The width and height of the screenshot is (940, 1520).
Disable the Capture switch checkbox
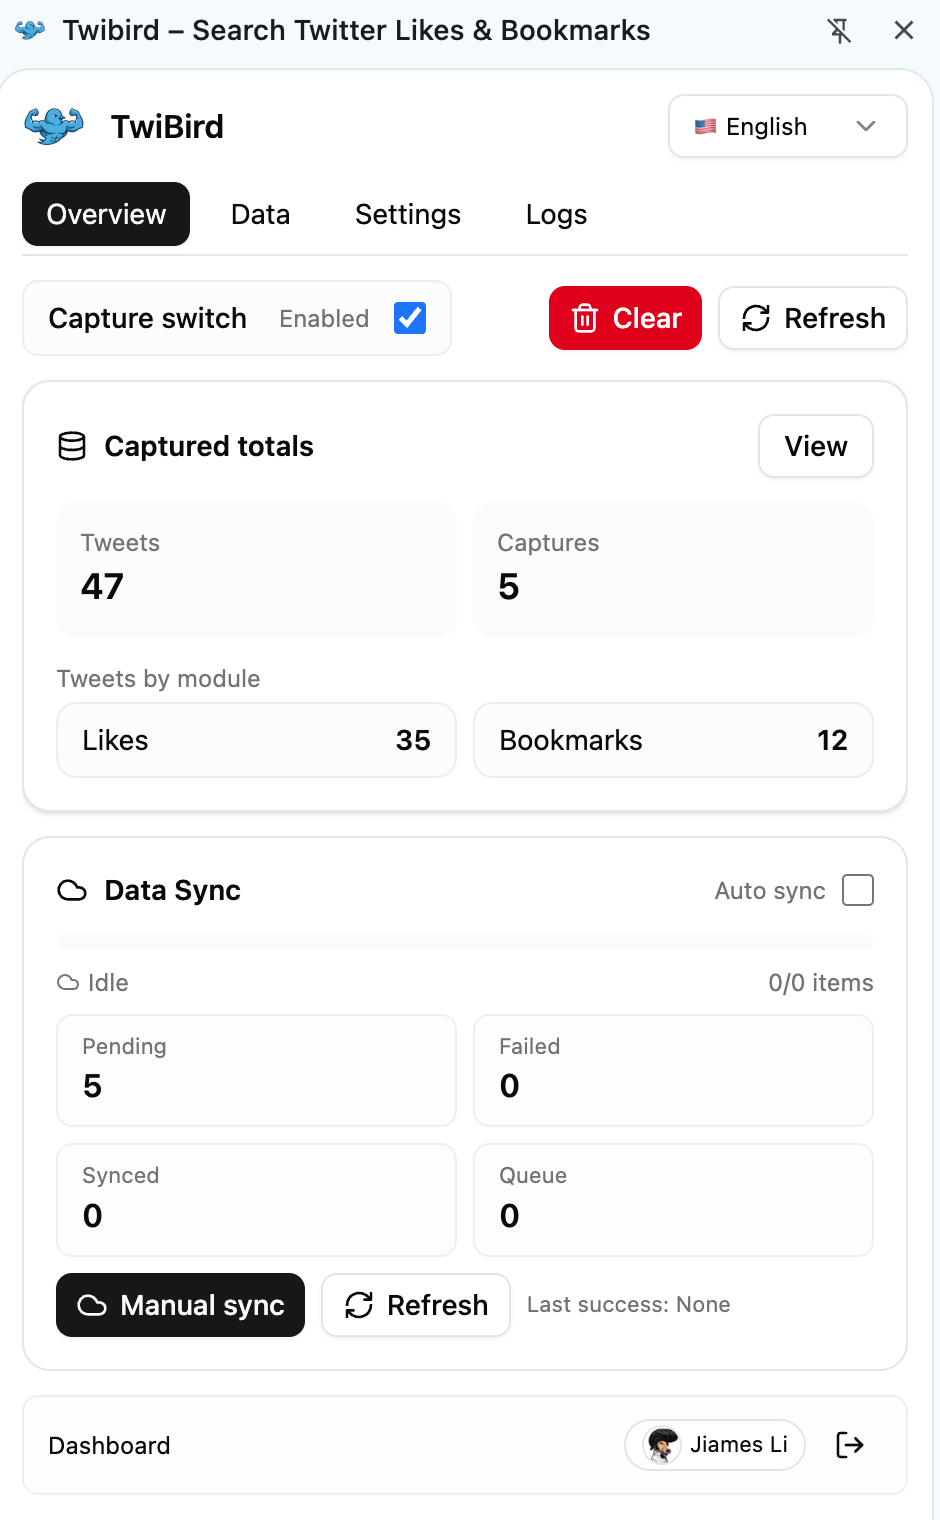[x=410, y=318]
